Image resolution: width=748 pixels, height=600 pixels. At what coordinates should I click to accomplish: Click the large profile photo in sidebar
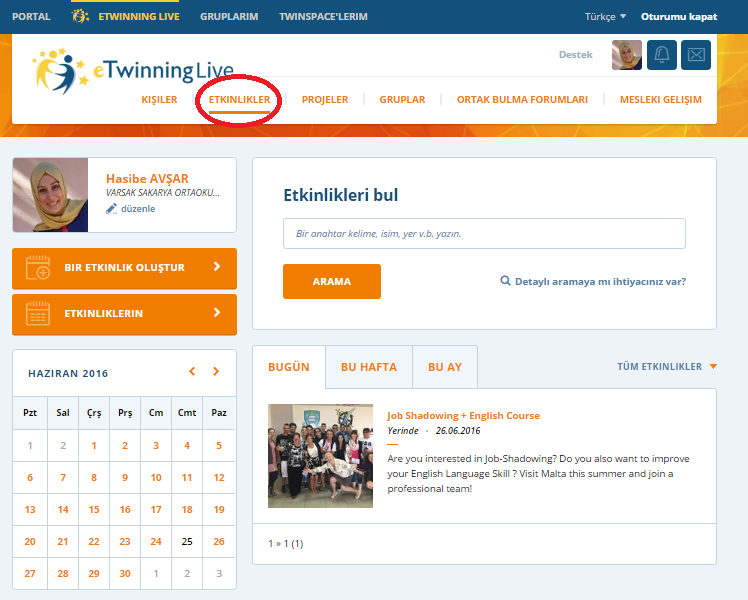coord(51,195)
